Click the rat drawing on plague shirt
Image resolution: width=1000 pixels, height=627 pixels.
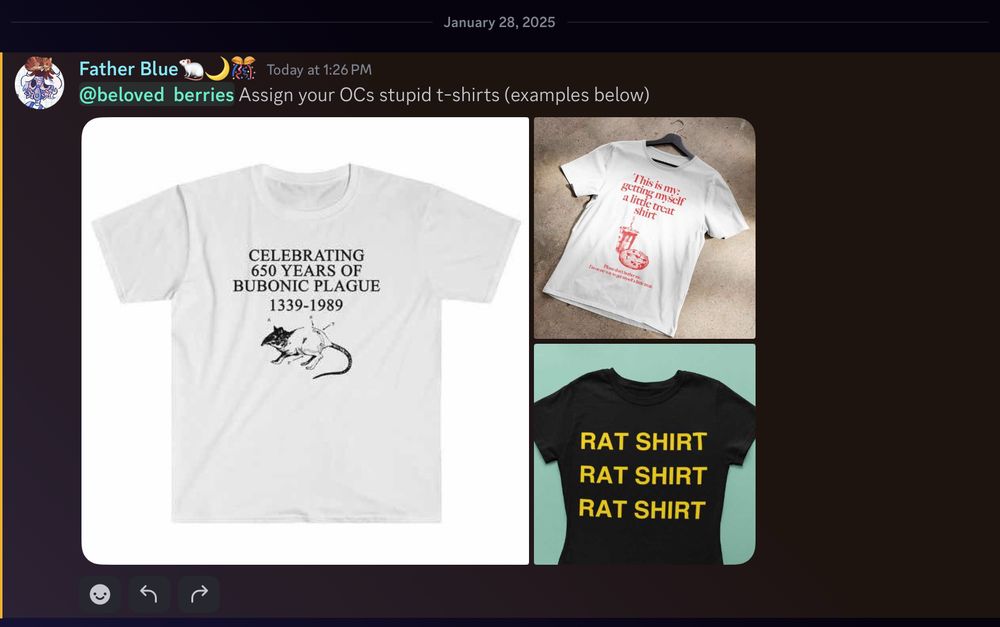click(x=306, y=350)
